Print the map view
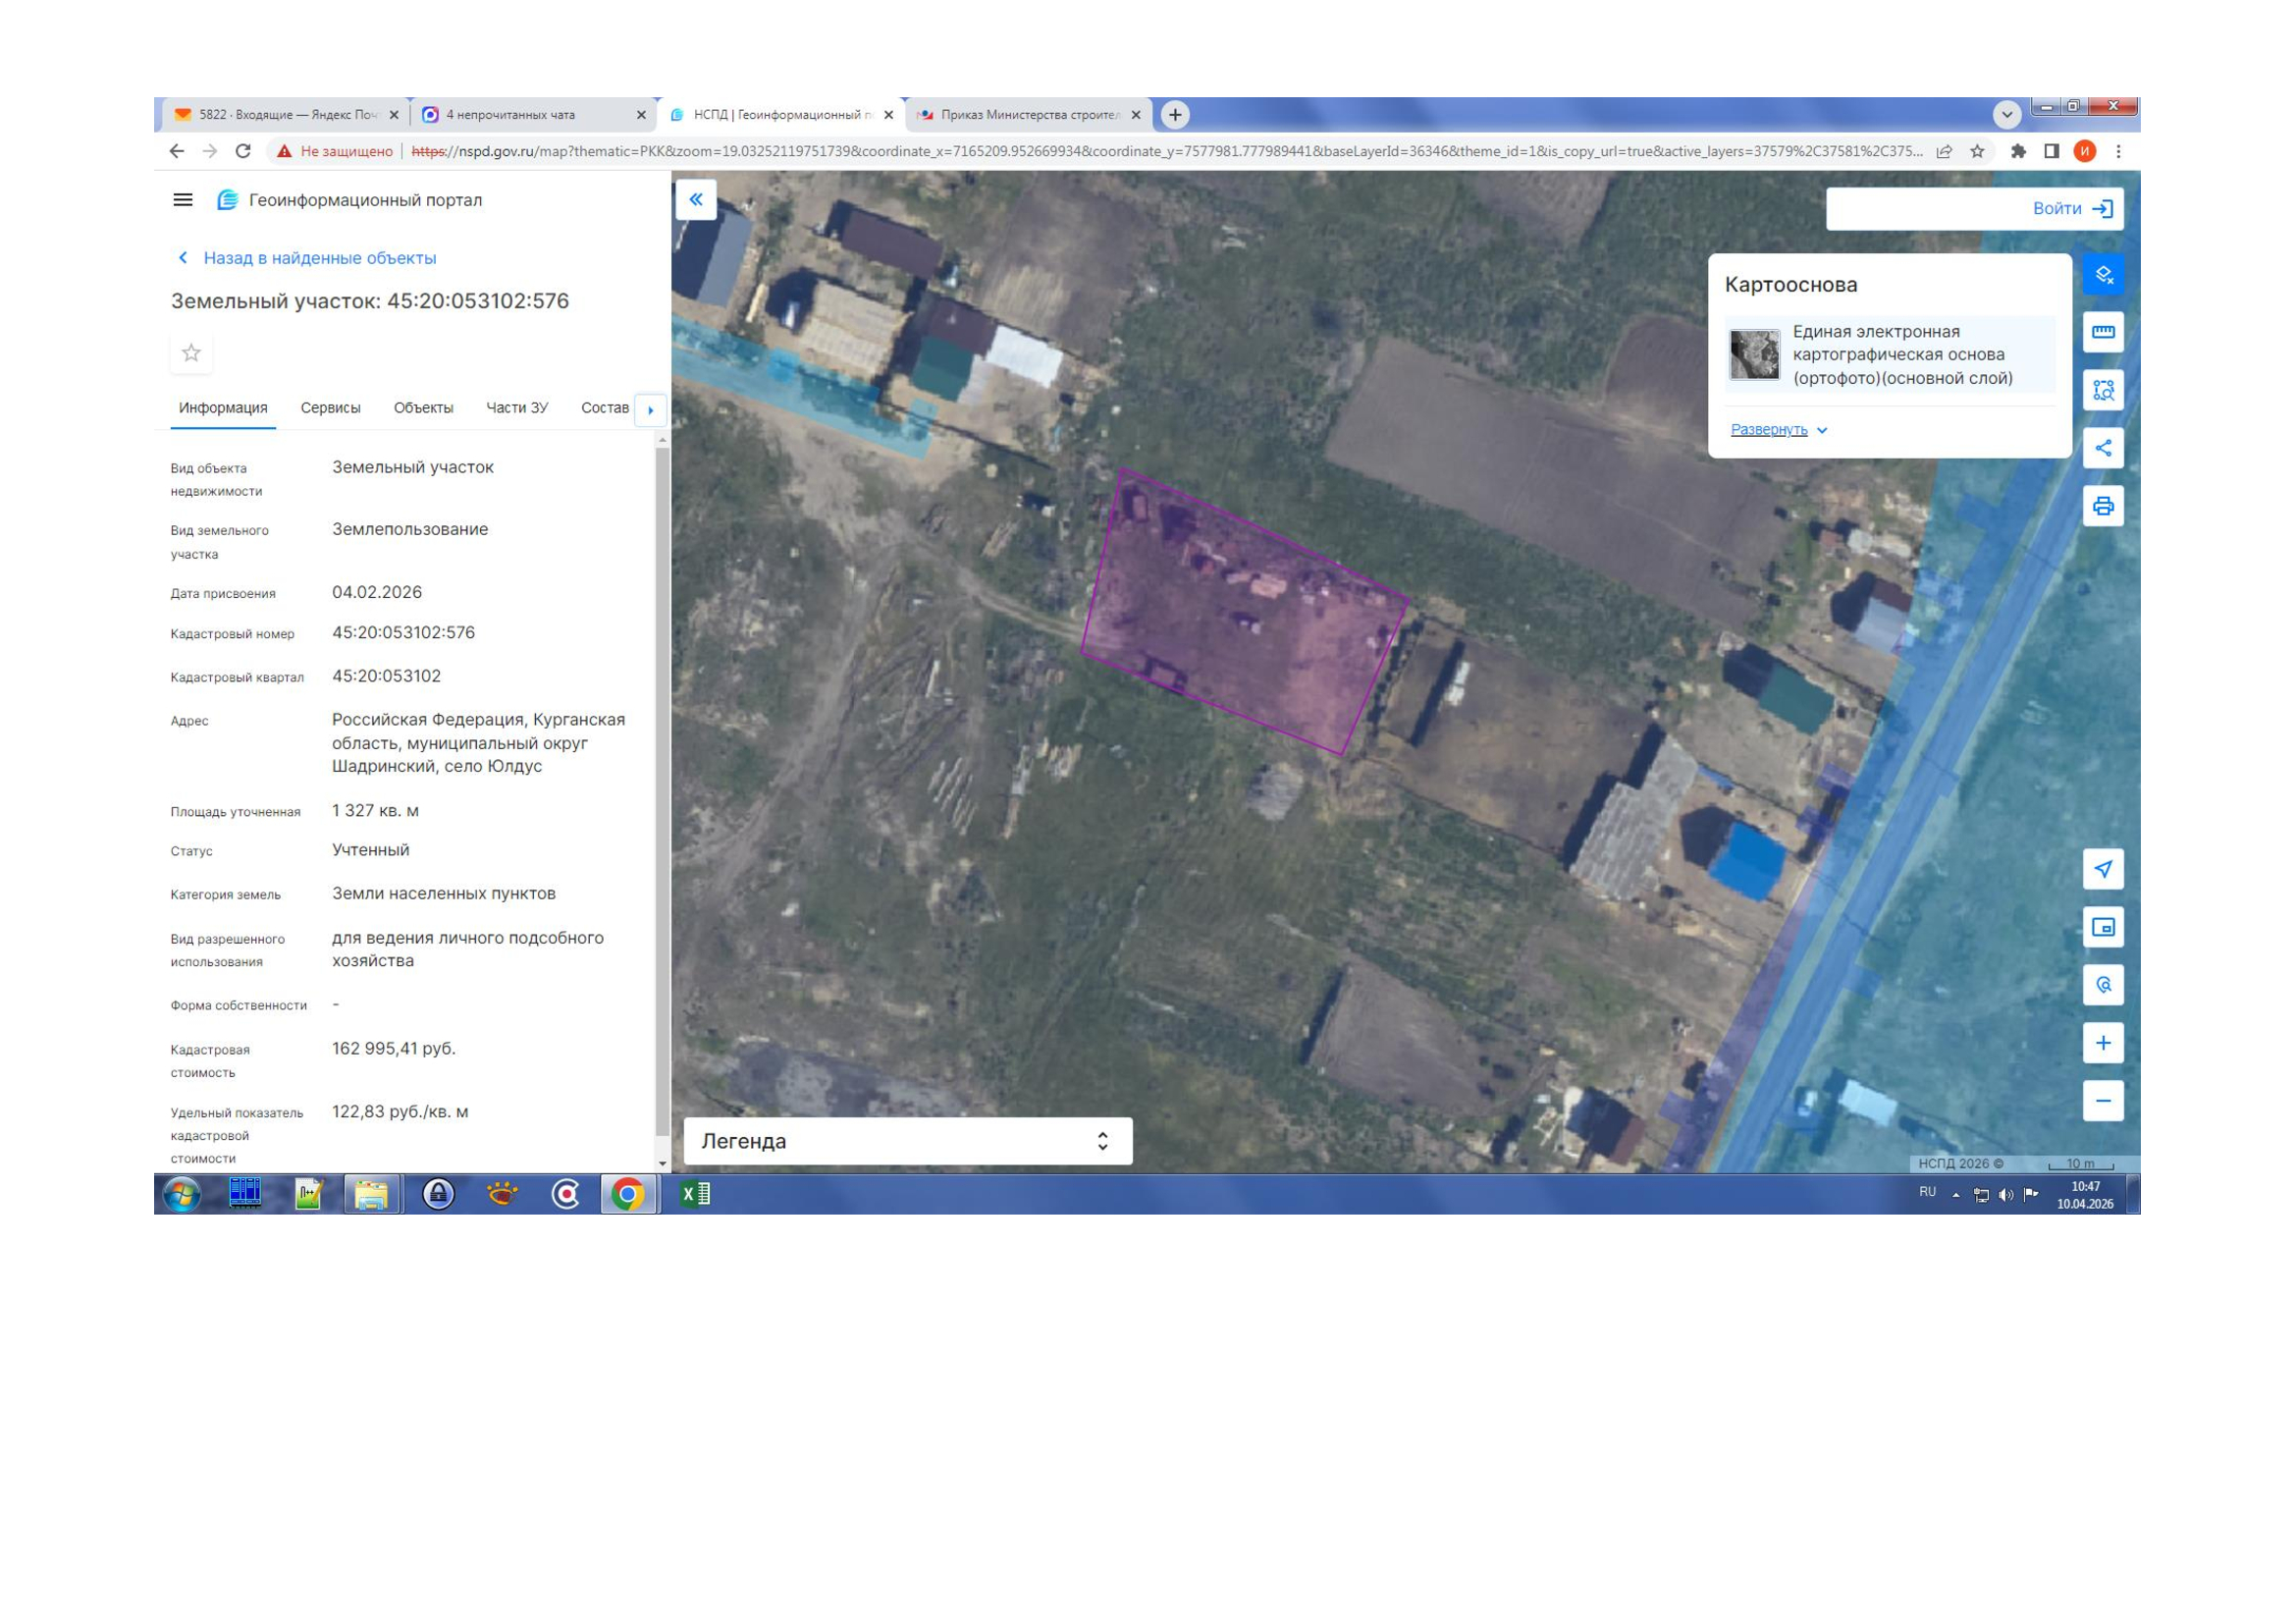2296x1624 pixels. tap(2102, 506)
